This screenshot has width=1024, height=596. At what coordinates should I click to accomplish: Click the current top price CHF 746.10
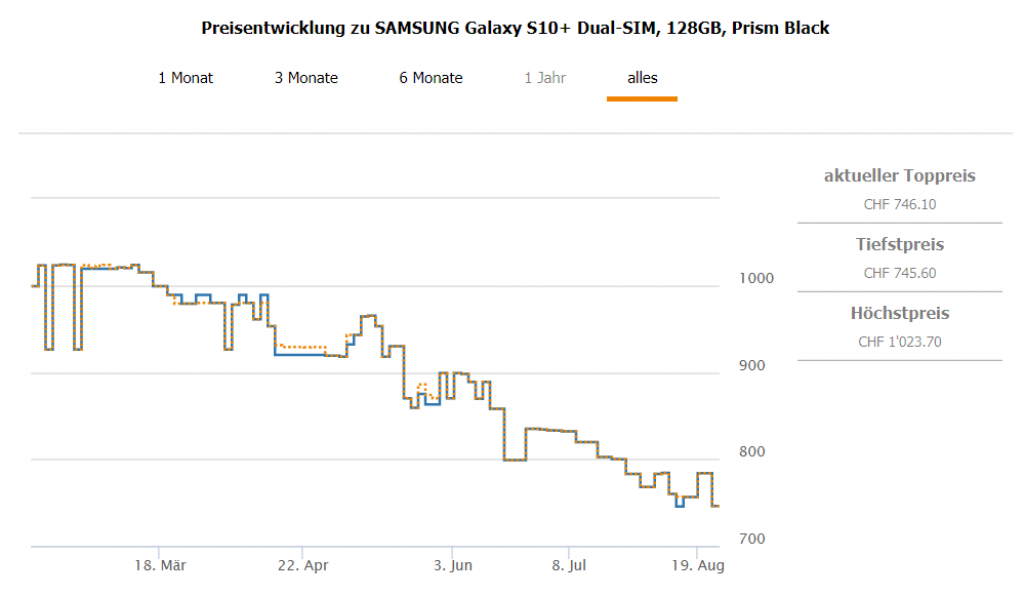(x=900, y=205)
